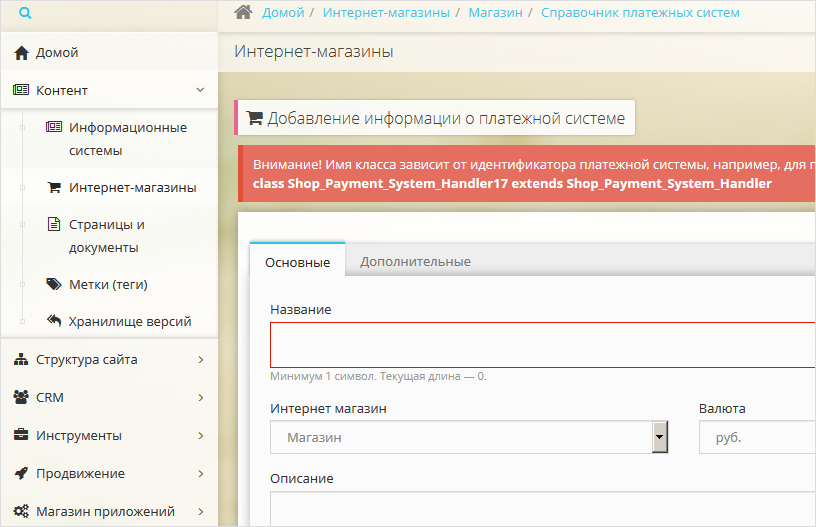Collapse the Контент menu section
The image size is (816, 527).
click(200, 90)
